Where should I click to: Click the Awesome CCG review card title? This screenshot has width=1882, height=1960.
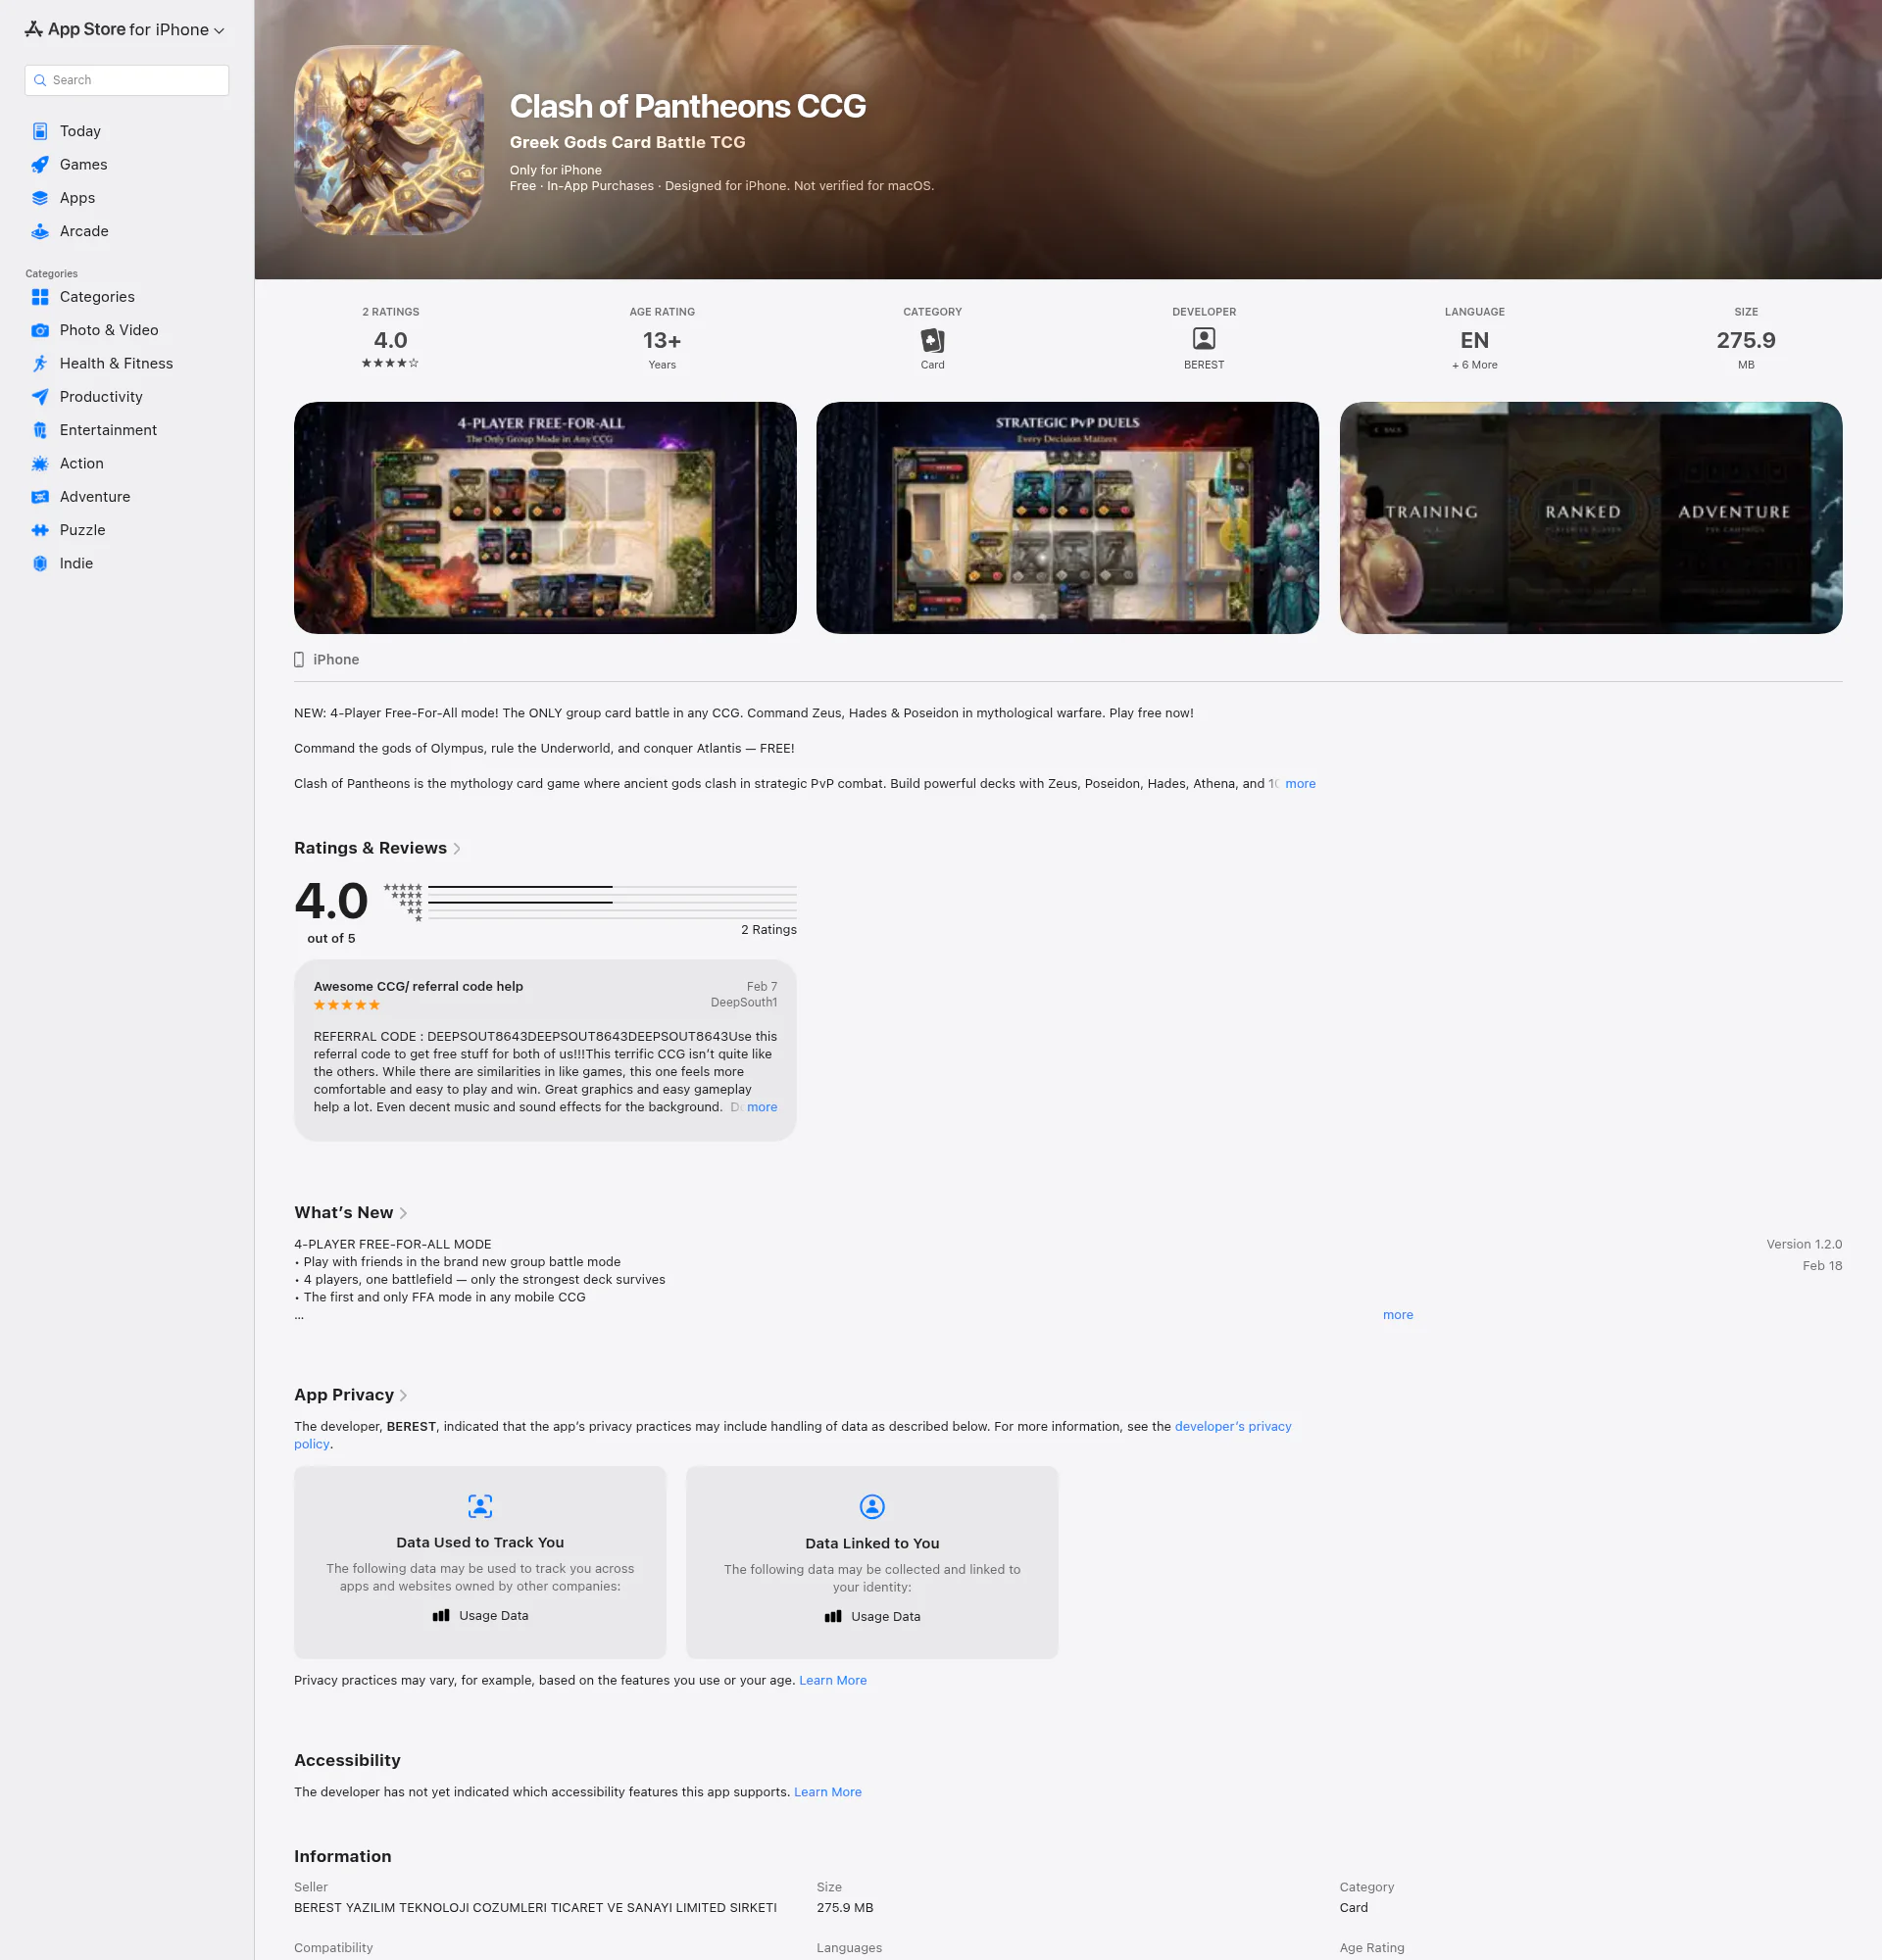pos(418,986)
